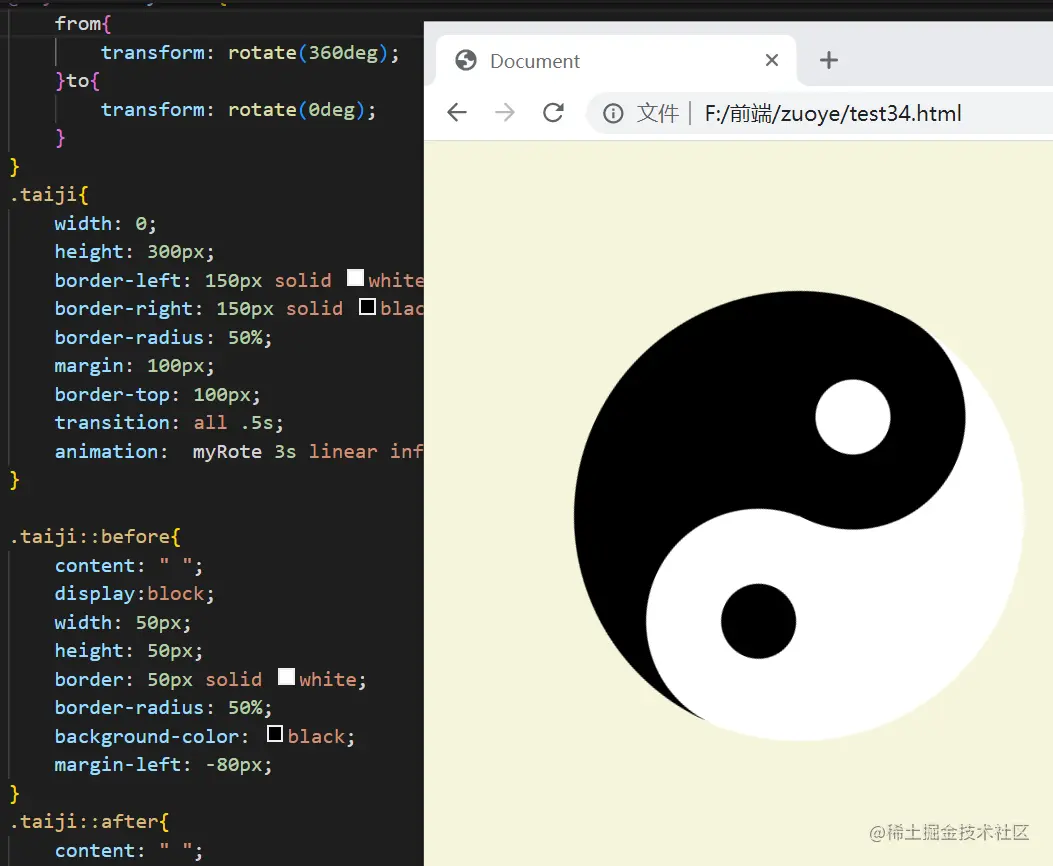This screenshot has width=1053, height=866.
Task: Select the Document tab
Action: tap(616, 61)
